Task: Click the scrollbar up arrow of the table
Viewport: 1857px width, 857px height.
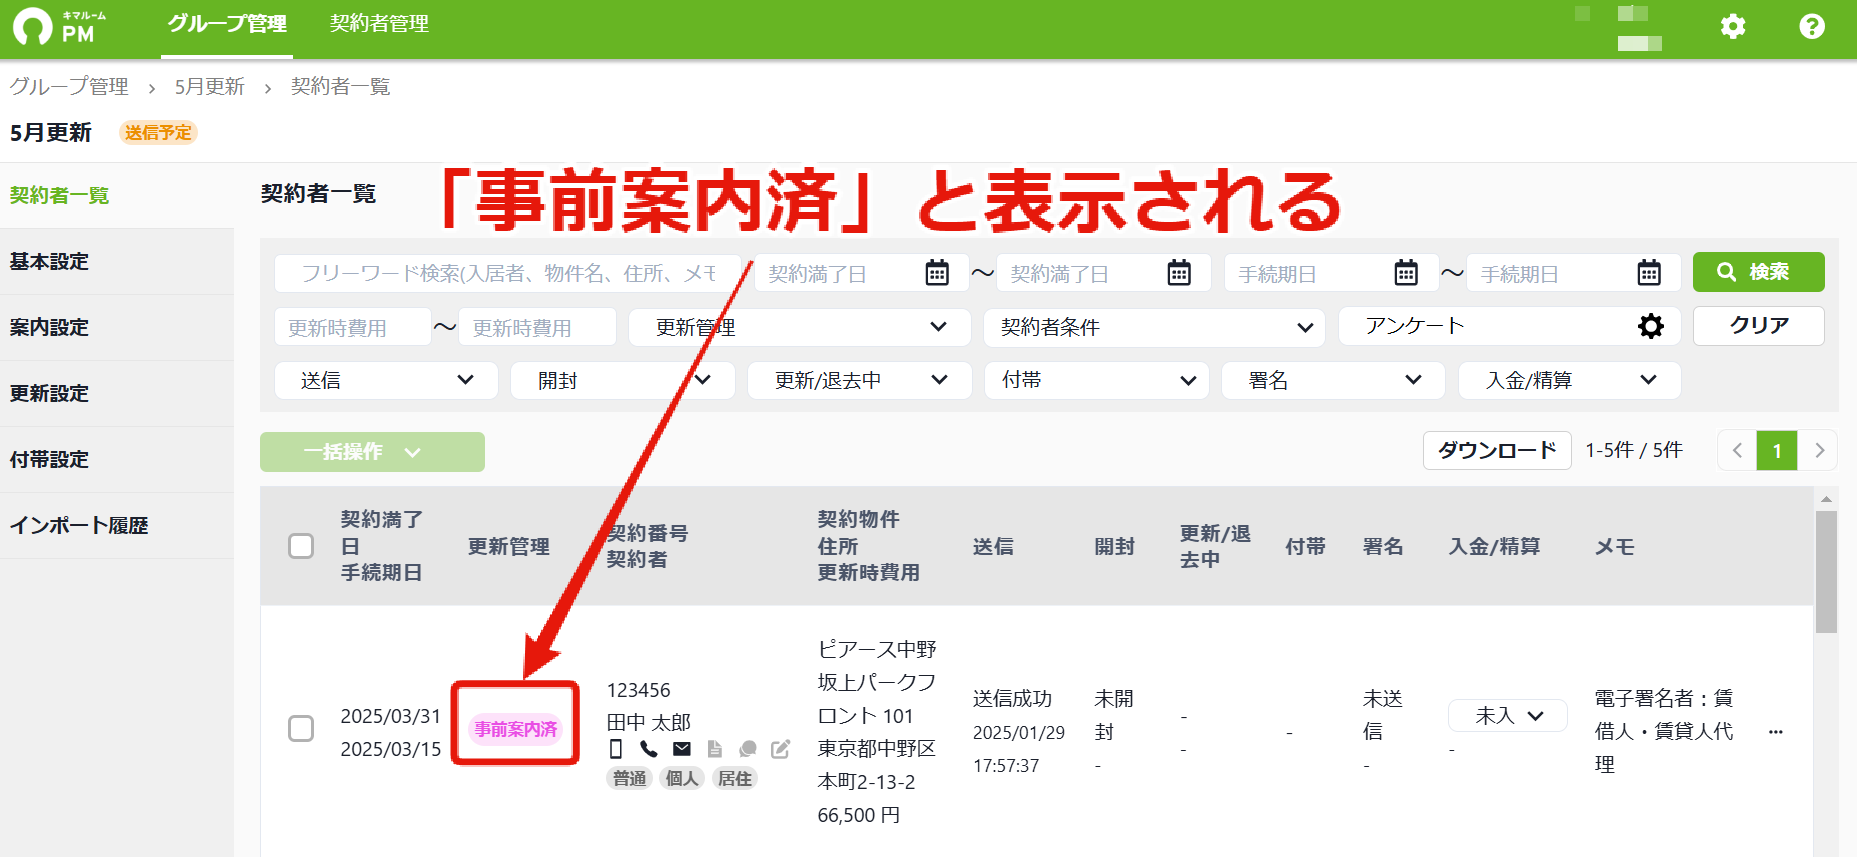Action: click(x=1826, y=498)
